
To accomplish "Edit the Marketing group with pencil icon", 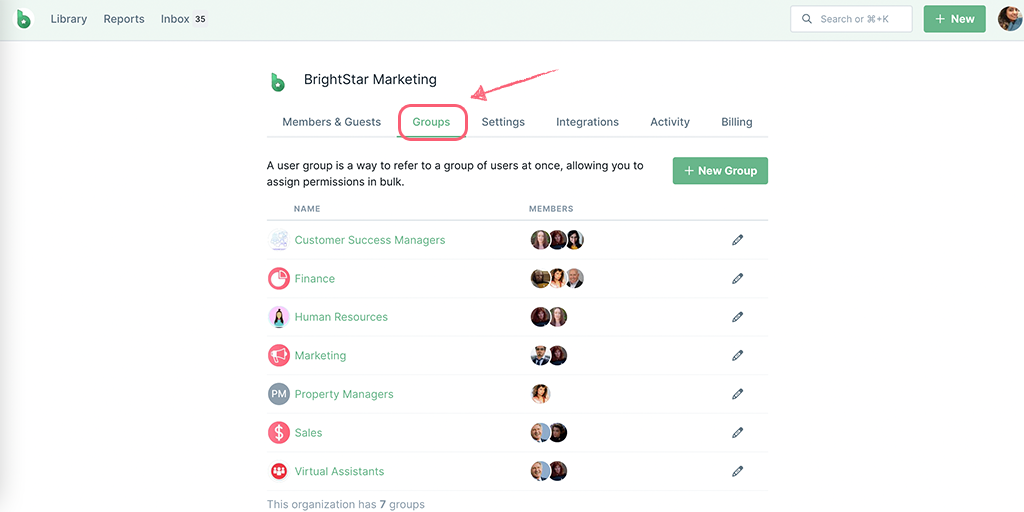I will (x=737, y=356).
